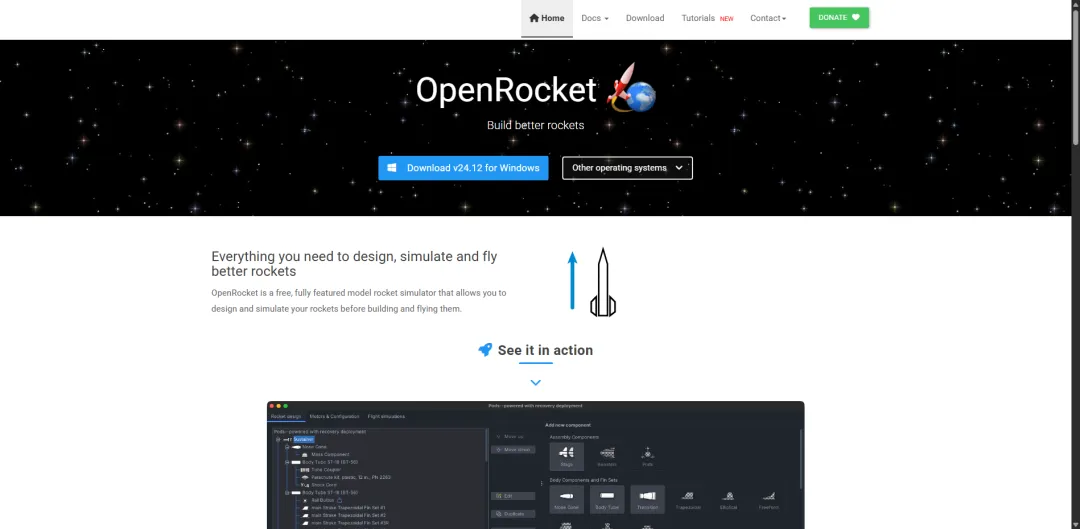Click the Edit button in app screenshot
Viewport: 1080px width, 529px height.
click(x=513, y=496)
